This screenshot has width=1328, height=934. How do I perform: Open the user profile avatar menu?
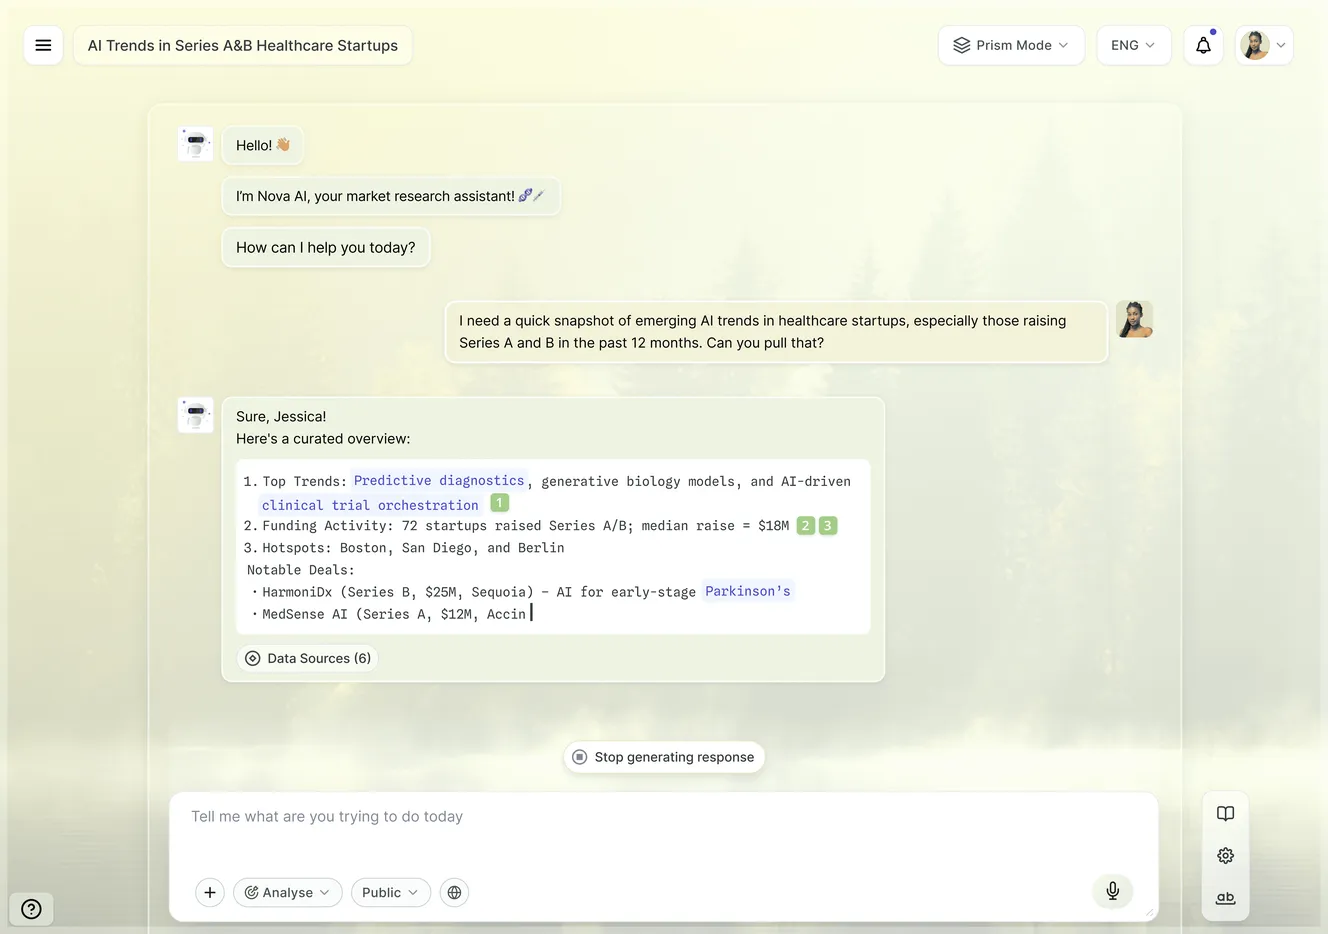coord(1264,45)
